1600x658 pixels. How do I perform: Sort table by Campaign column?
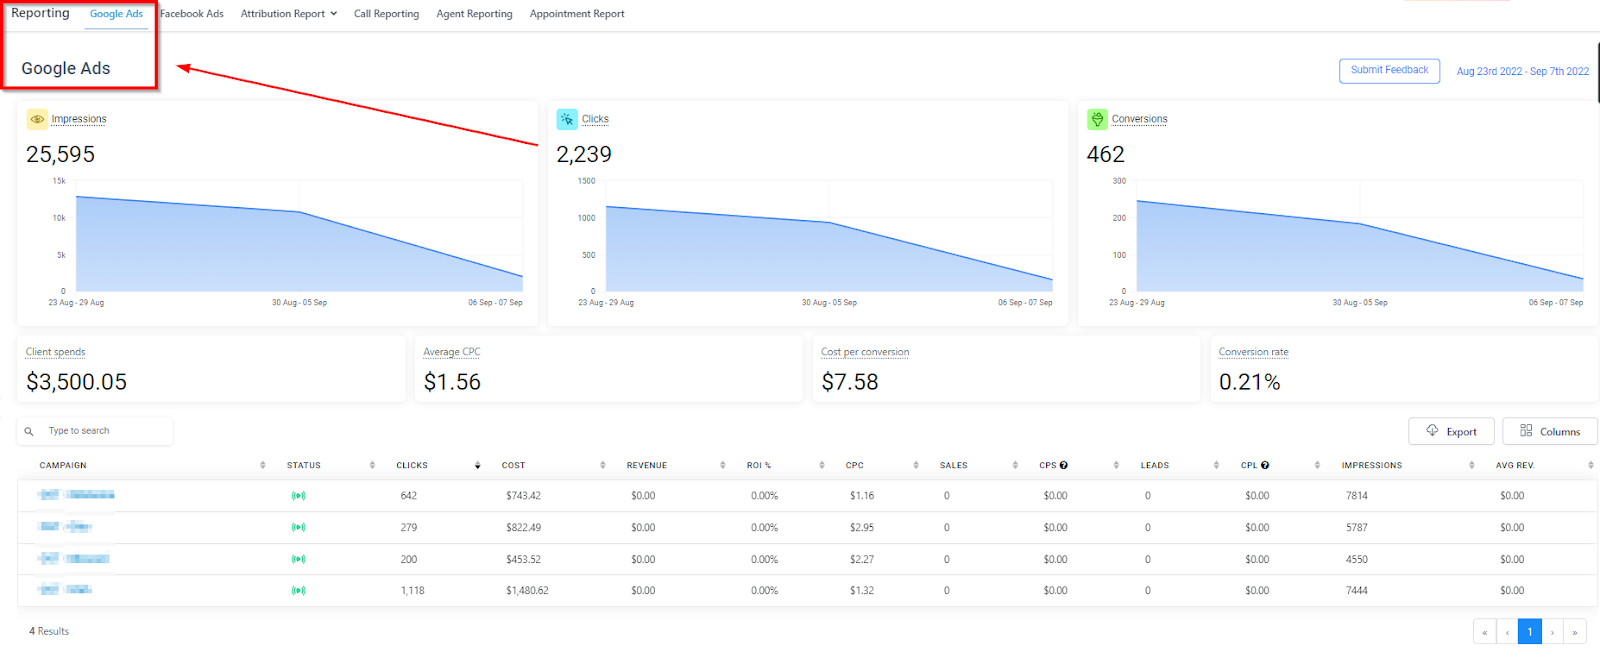click(63, 465)
